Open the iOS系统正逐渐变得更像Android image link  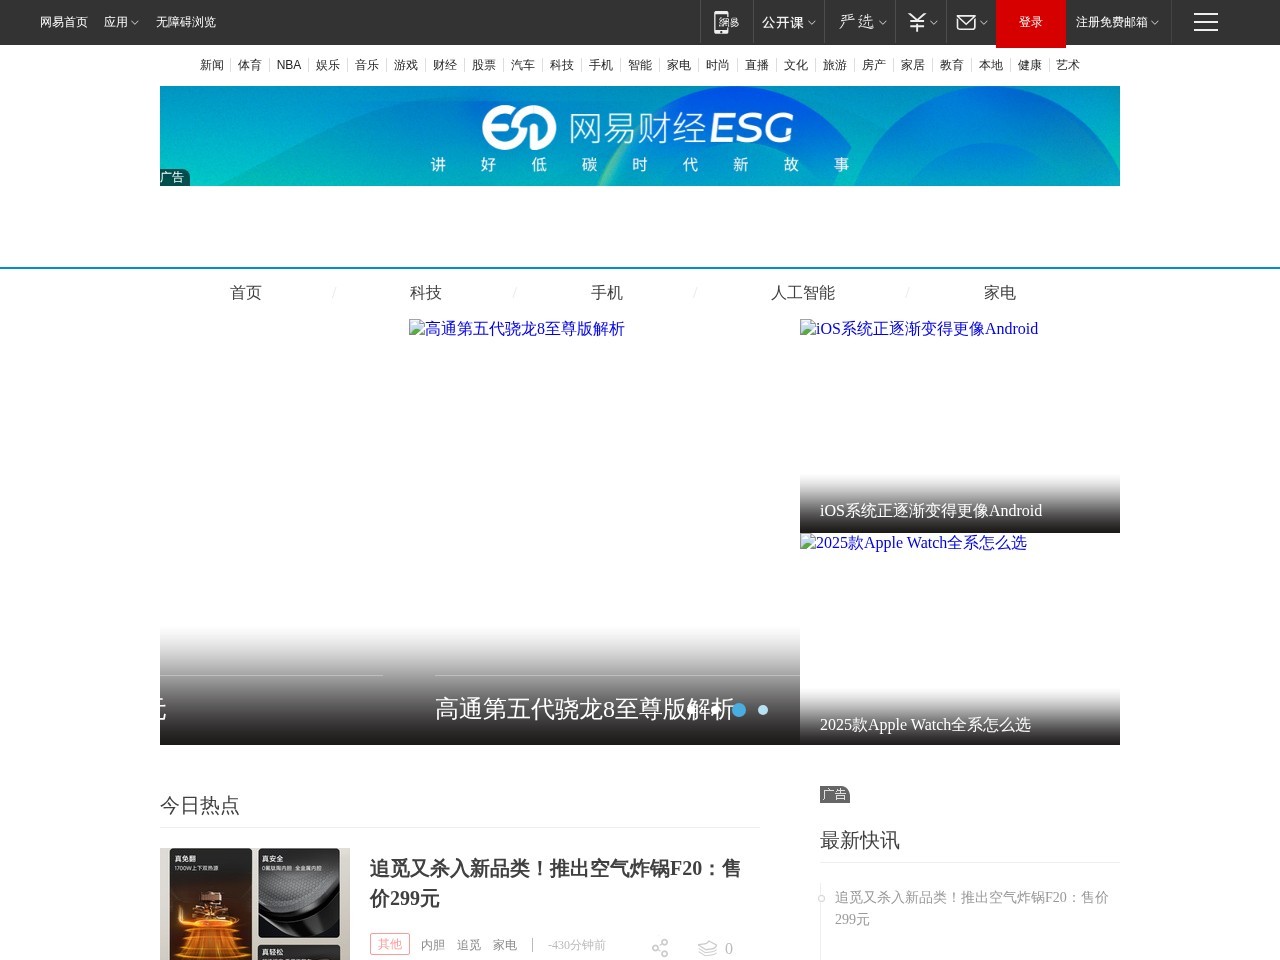pyautogui.click(x=919, y=329)
